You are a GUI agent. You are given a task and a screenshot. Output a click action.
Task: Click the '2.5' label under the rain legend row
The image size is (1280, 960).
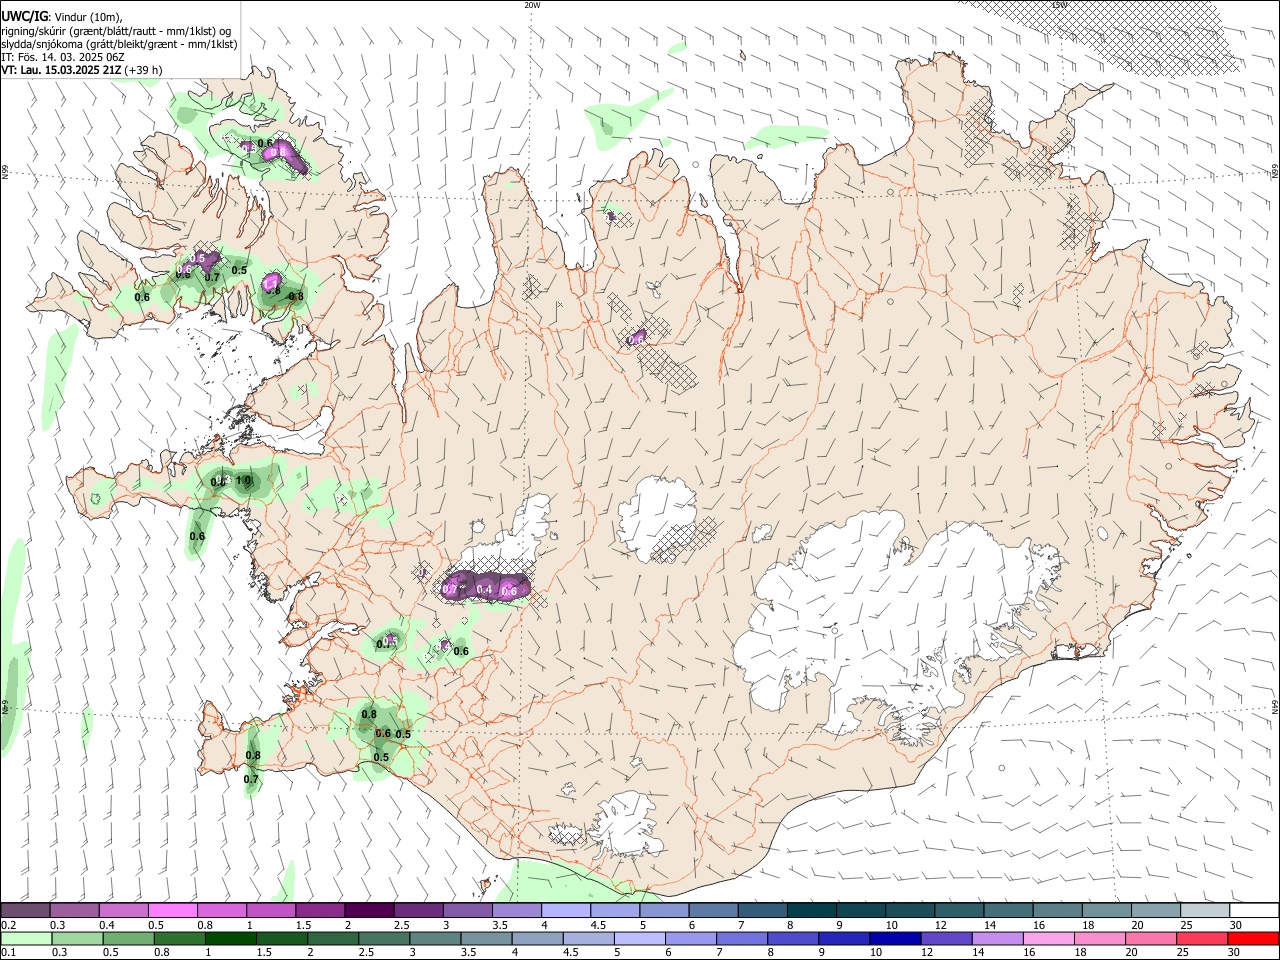366,953
